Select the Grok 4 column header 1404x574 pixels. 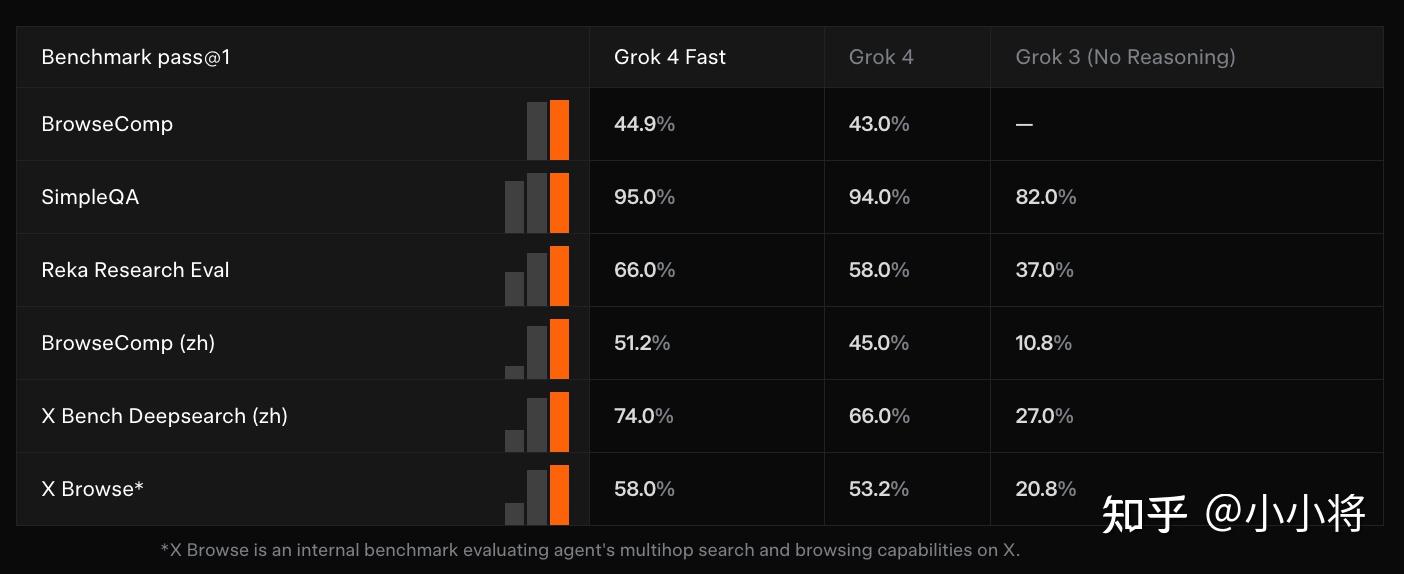tap(881, 57)
